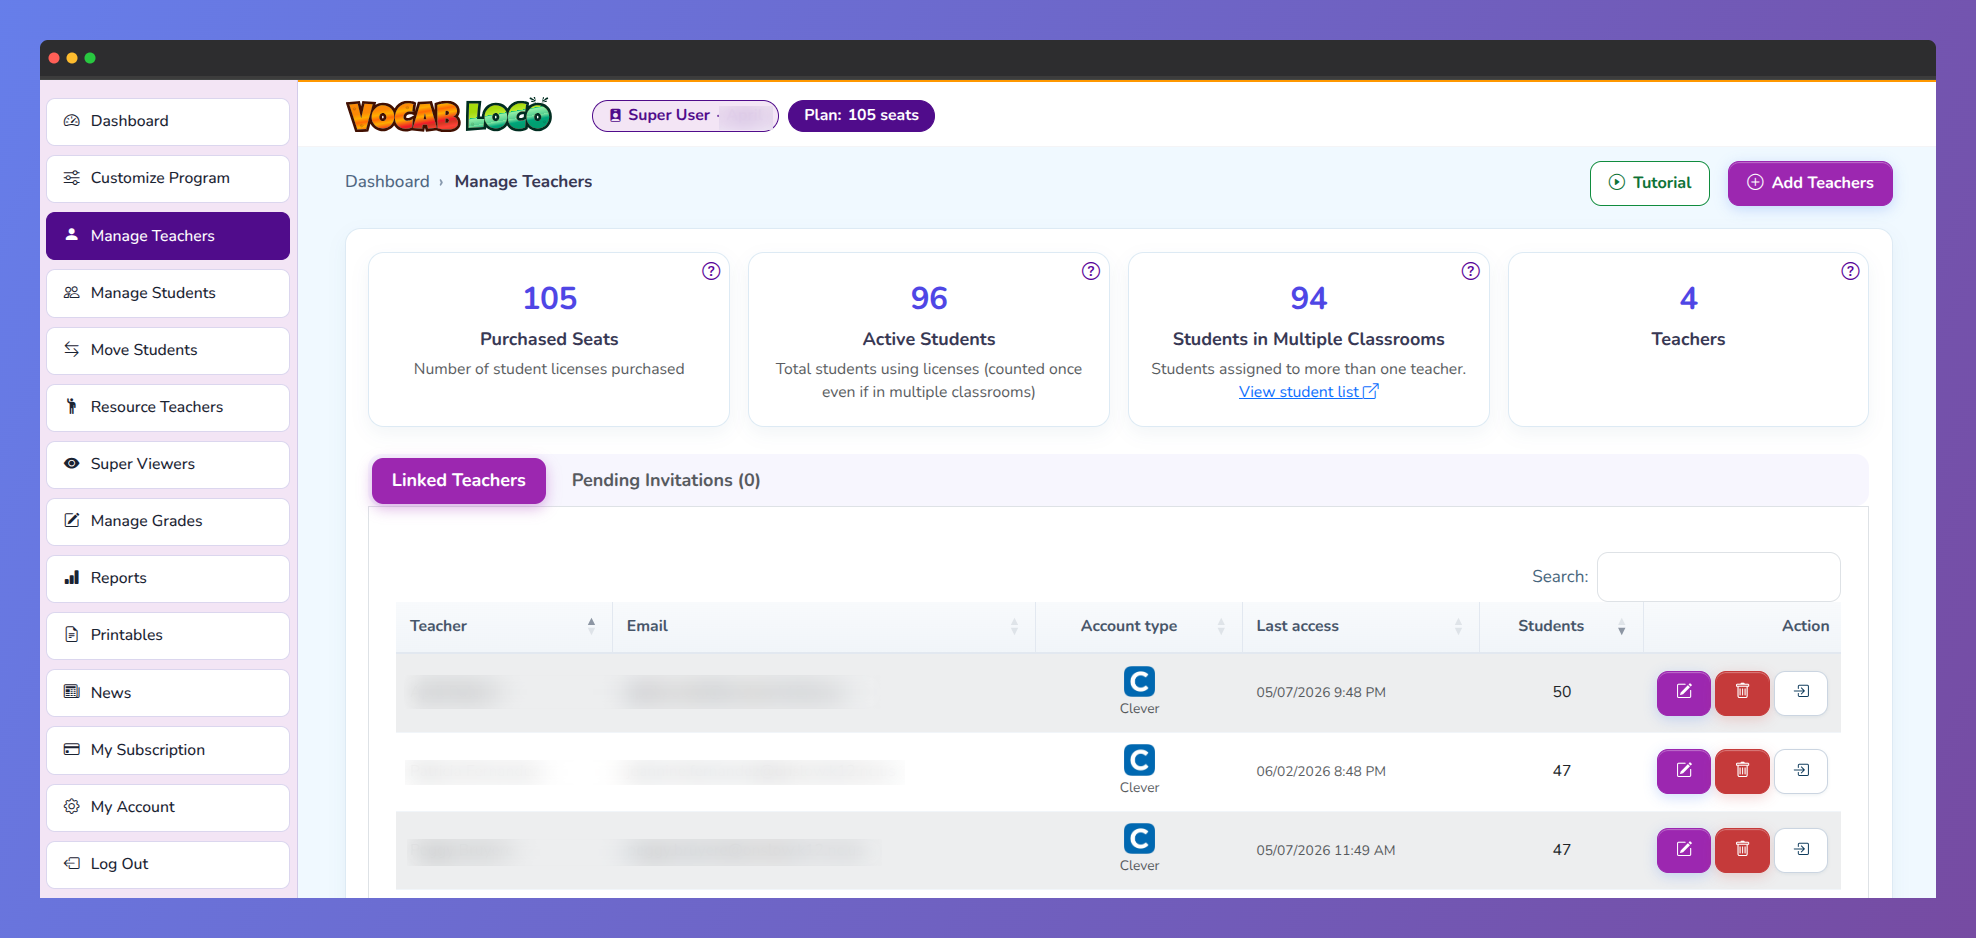Click Clever icon in 8:48 PM row
Image resolution: width=1976 pixels, height=938 pixels.
click(1139, 760)
